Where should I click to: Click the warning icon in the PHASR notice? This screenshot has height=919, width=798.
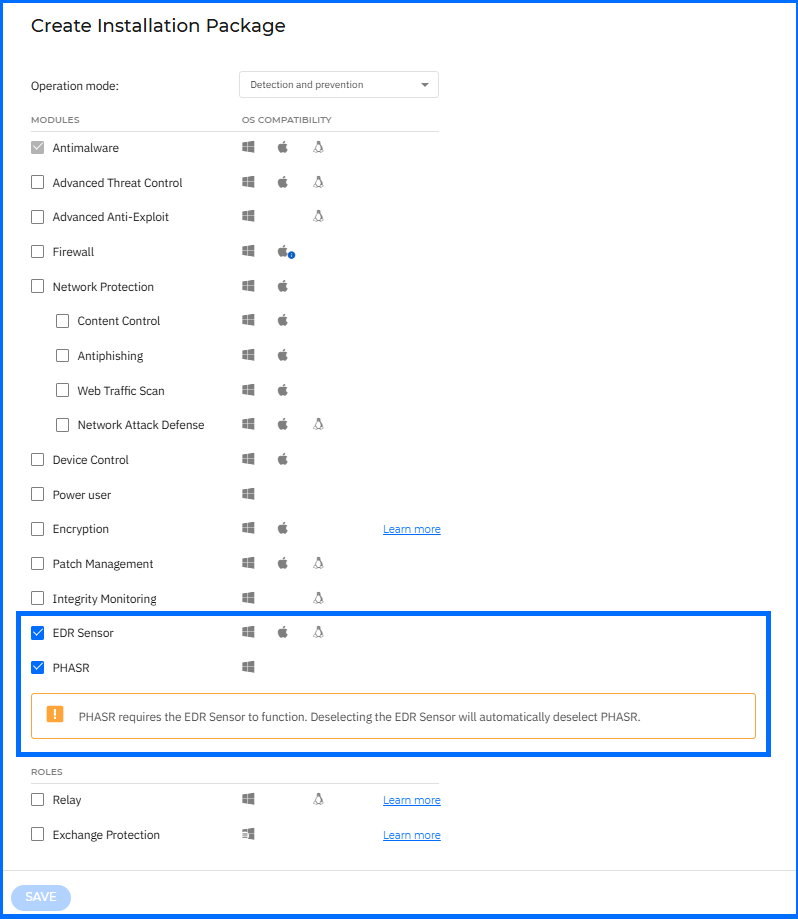tap(55, 715)
